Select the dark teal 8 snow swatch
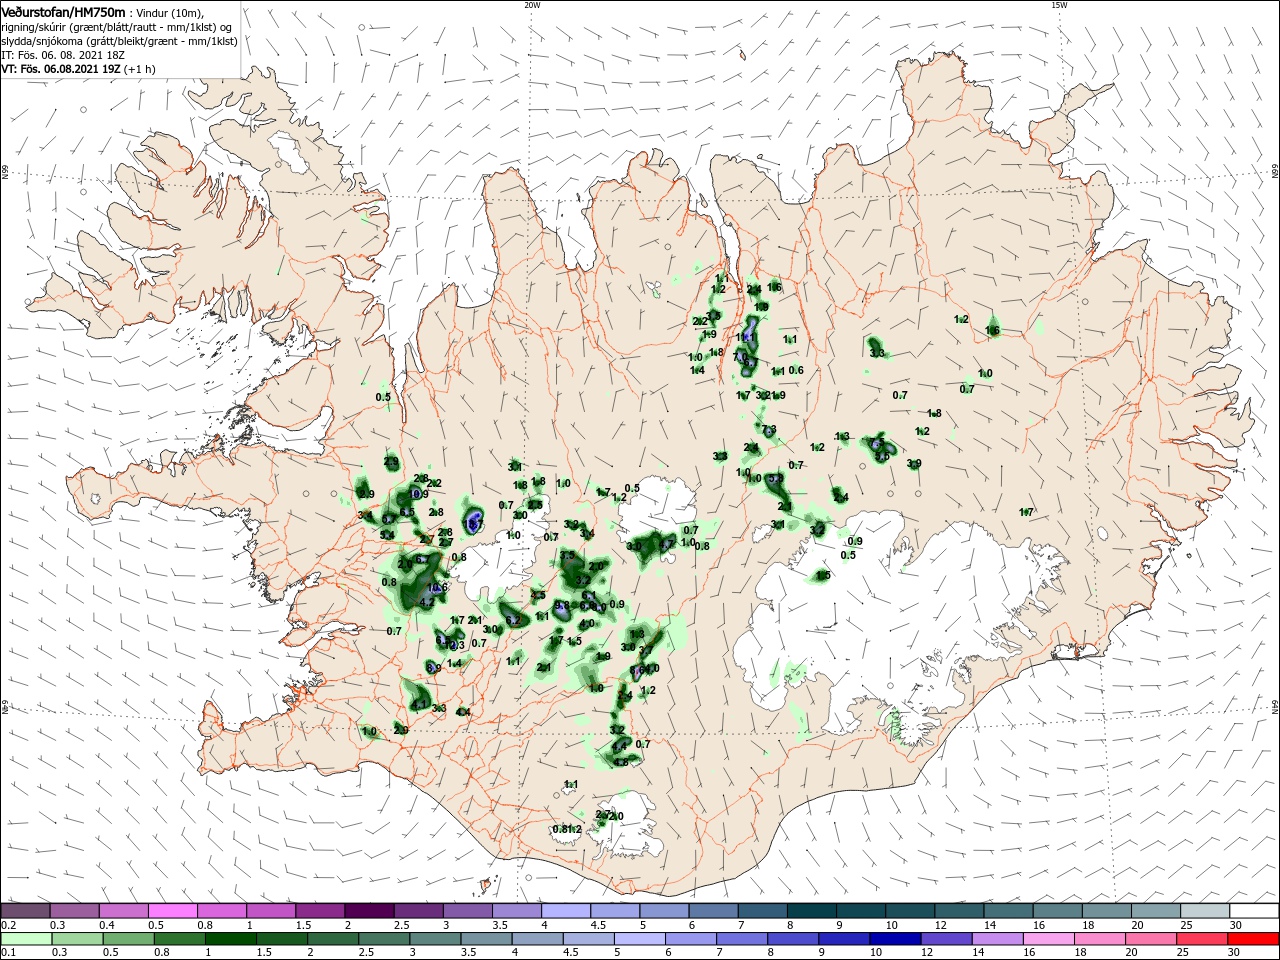 click(812, 911)
